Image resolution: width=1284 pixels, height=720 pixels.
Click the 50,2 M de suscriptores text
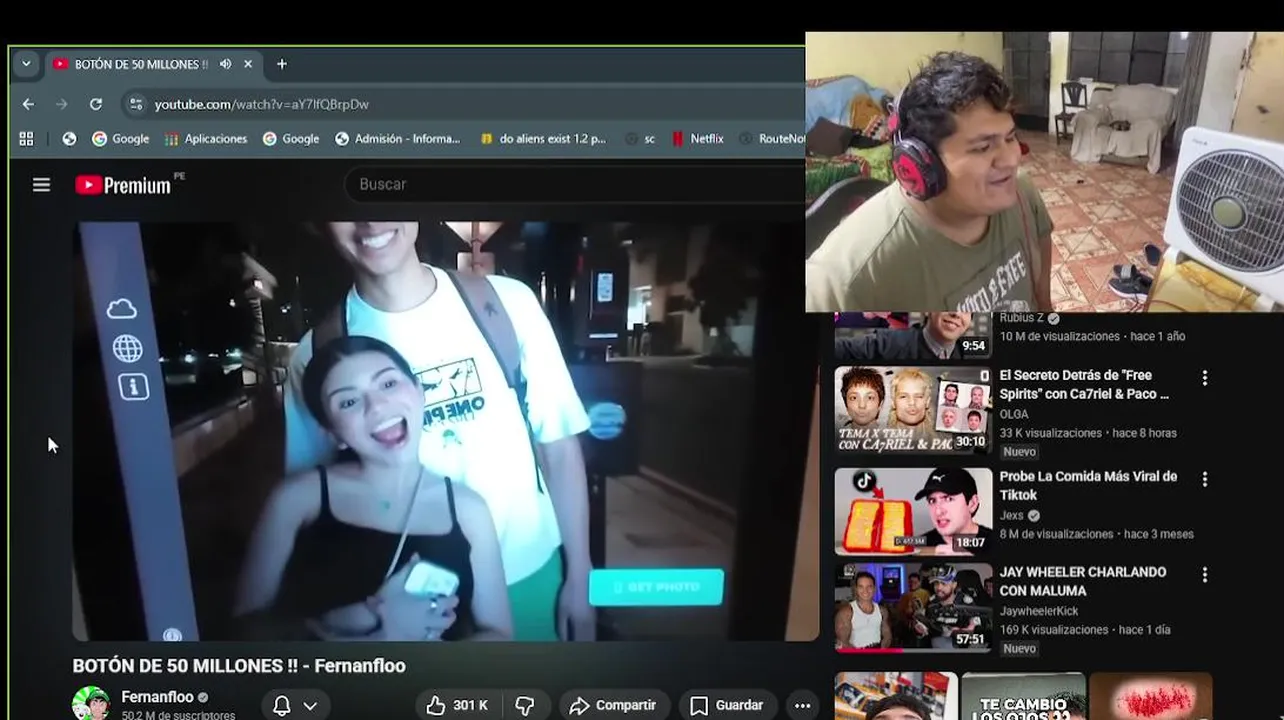178,715
